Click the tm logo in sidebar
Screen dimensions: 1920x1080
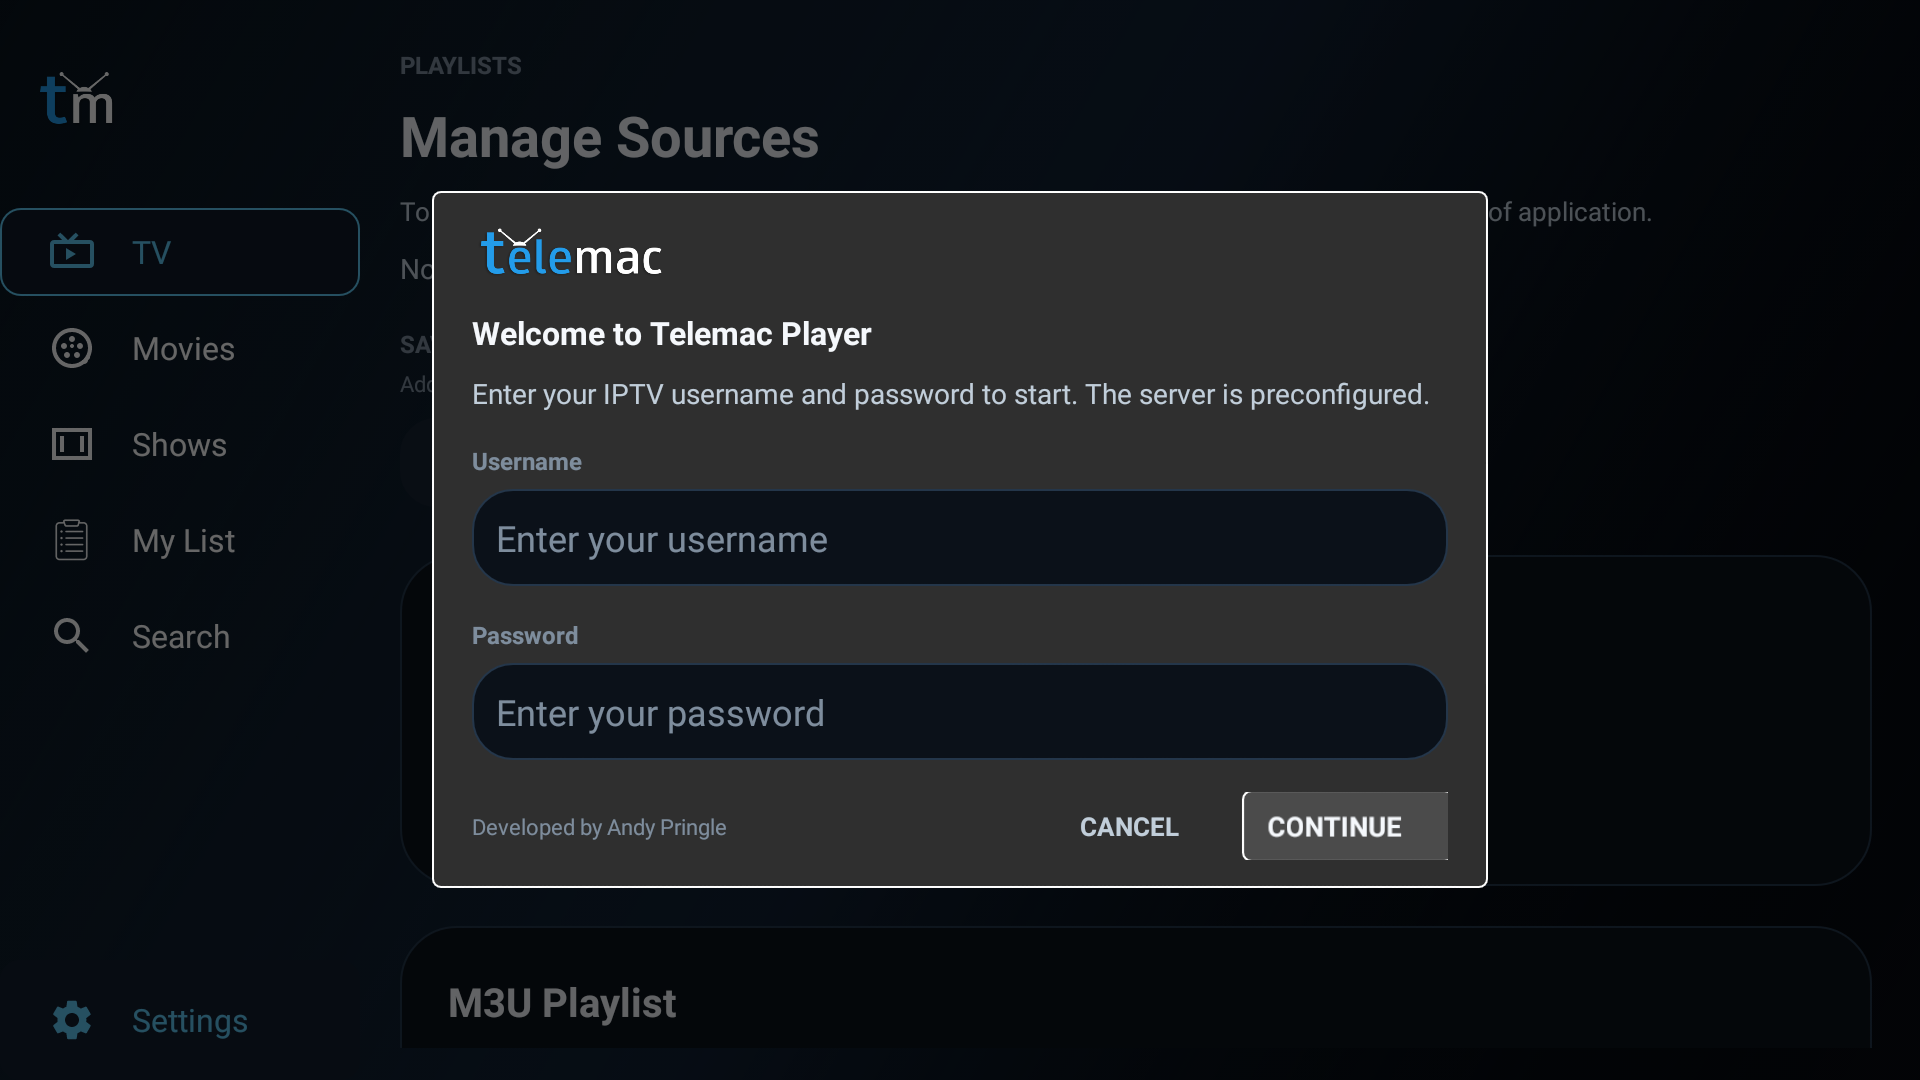77,100
